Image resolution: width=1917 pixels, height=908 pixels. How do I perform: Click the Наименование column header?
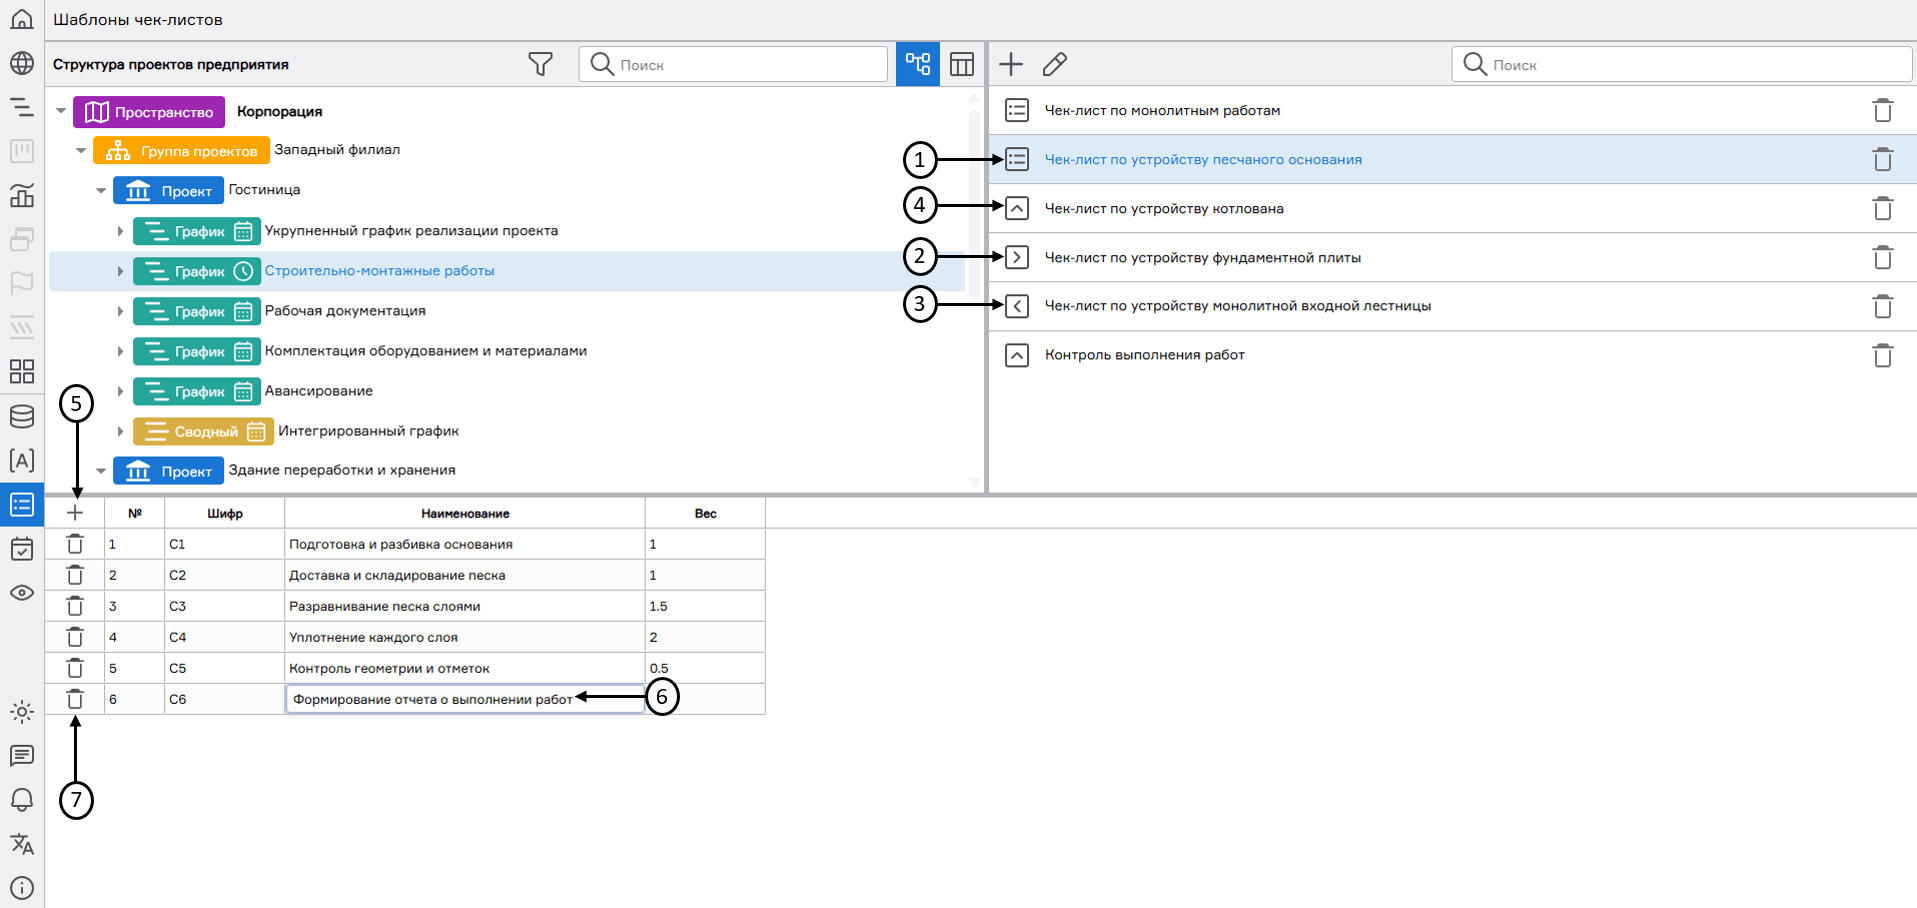(465, 514)
